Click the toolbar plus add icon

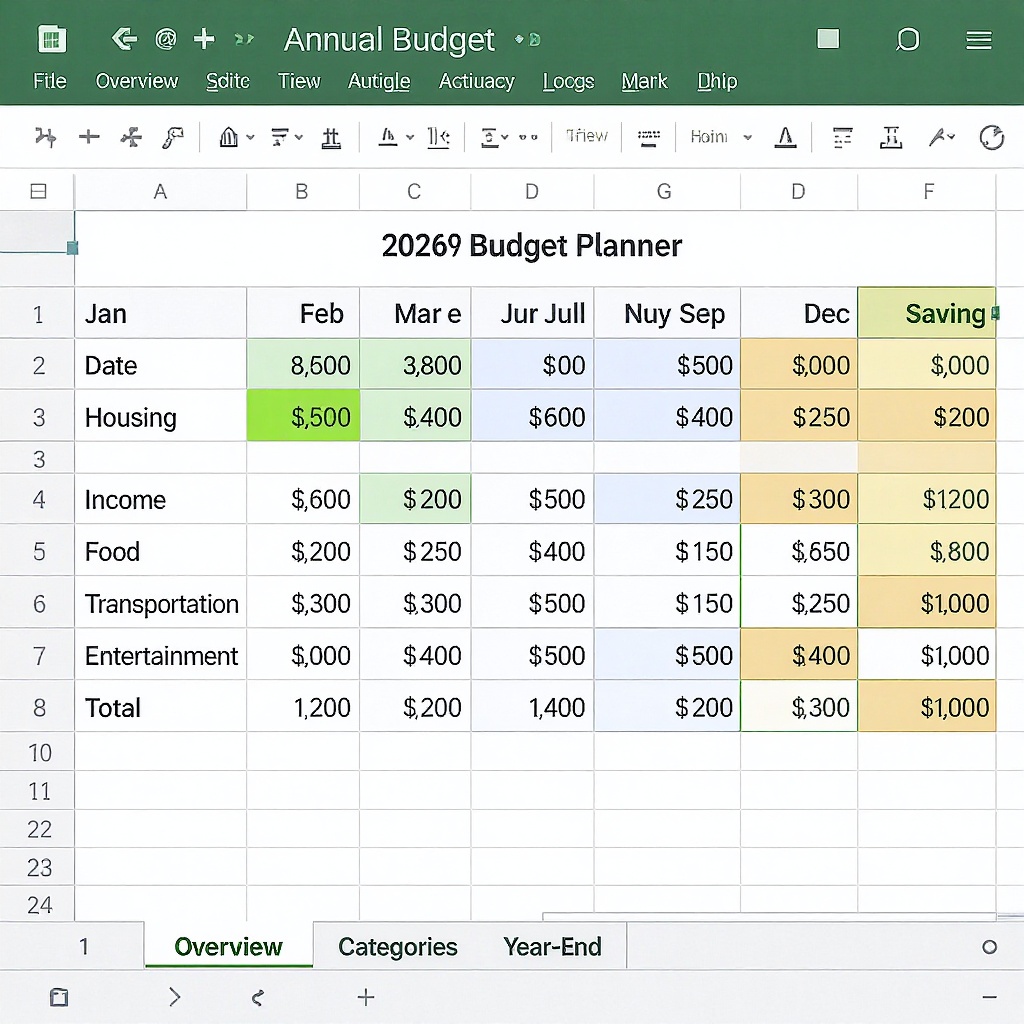tap(89, 136)
